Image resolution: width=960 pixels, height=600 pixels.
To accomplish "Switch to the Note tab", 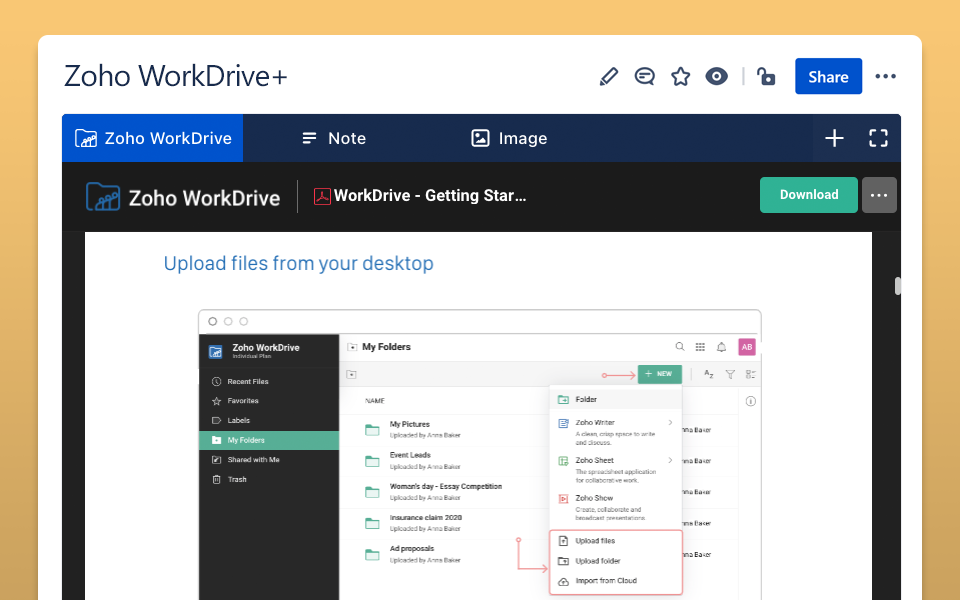I will click(x=334, y=138).
